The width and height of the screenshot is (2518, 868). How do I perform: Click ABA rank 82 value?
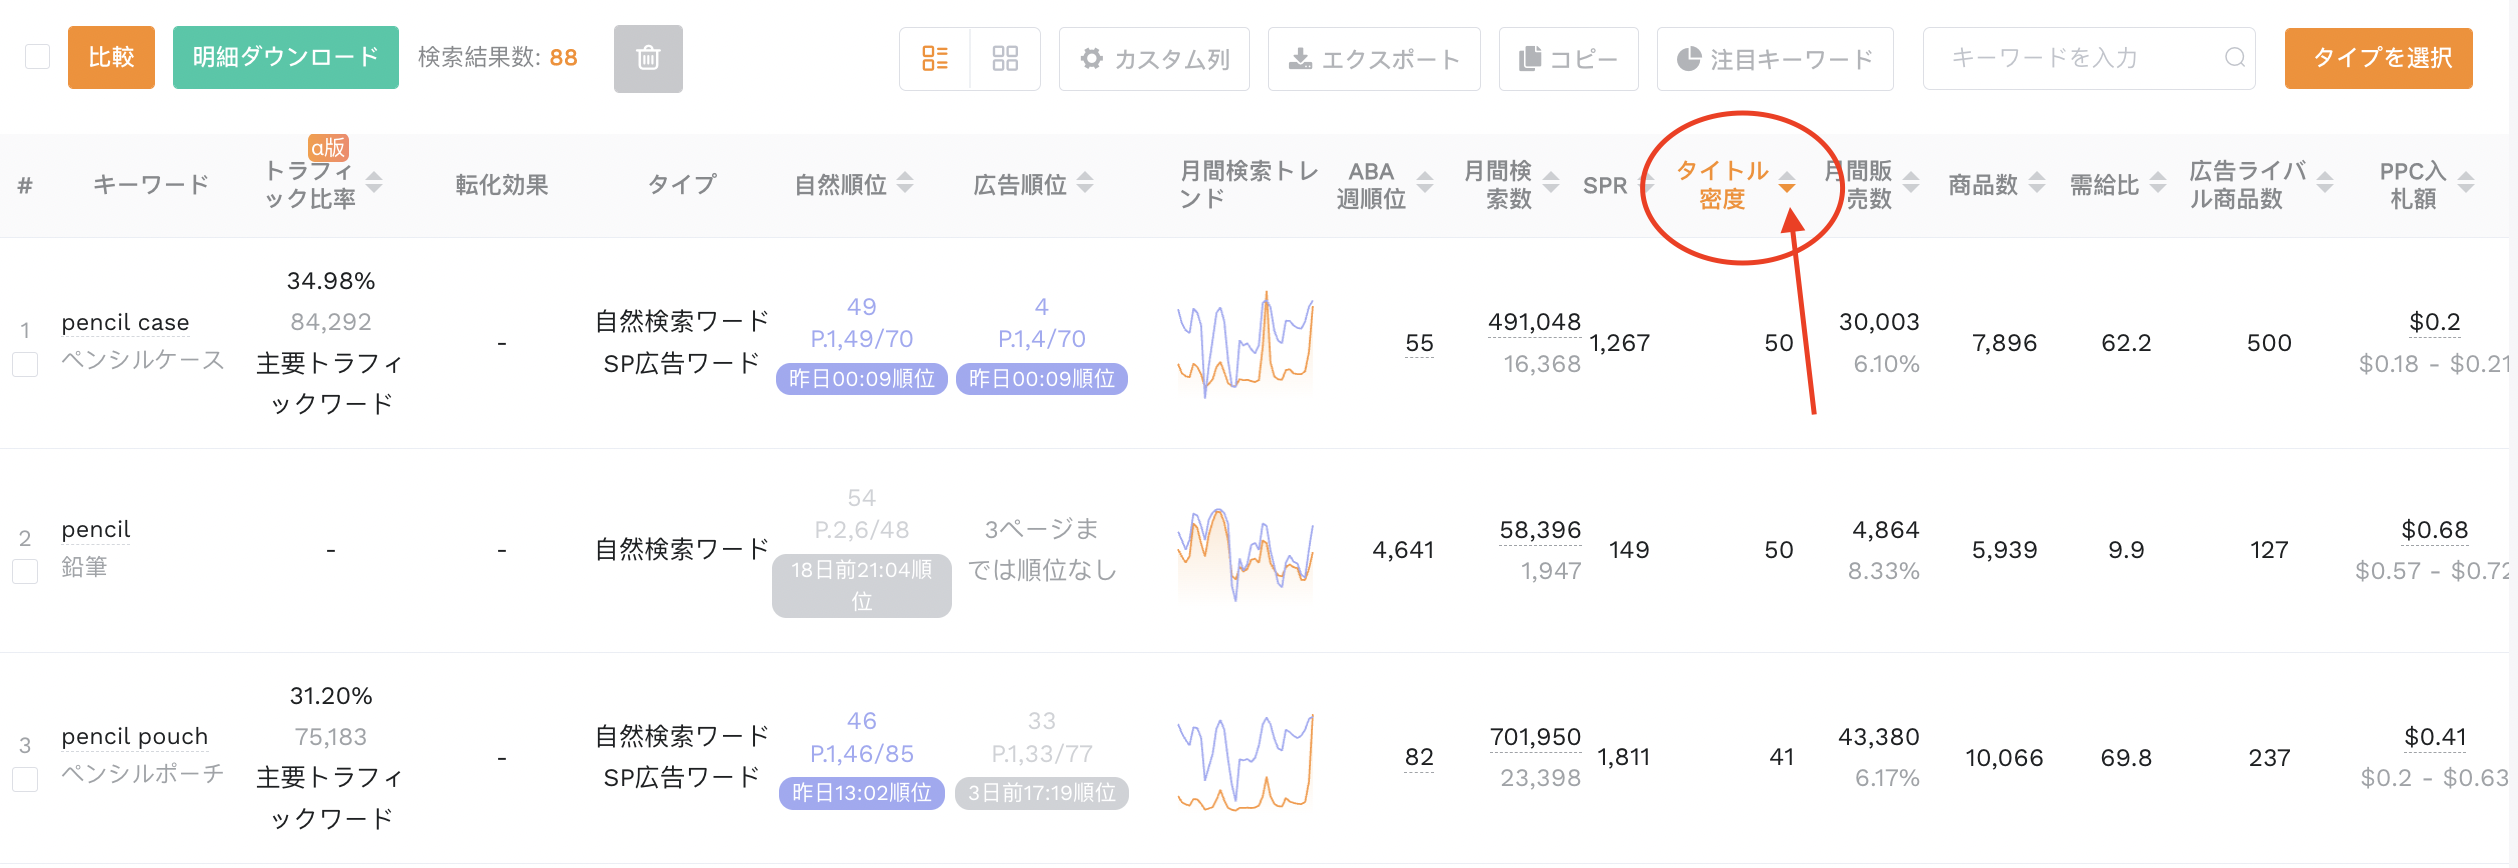[x=1419, y=757]
